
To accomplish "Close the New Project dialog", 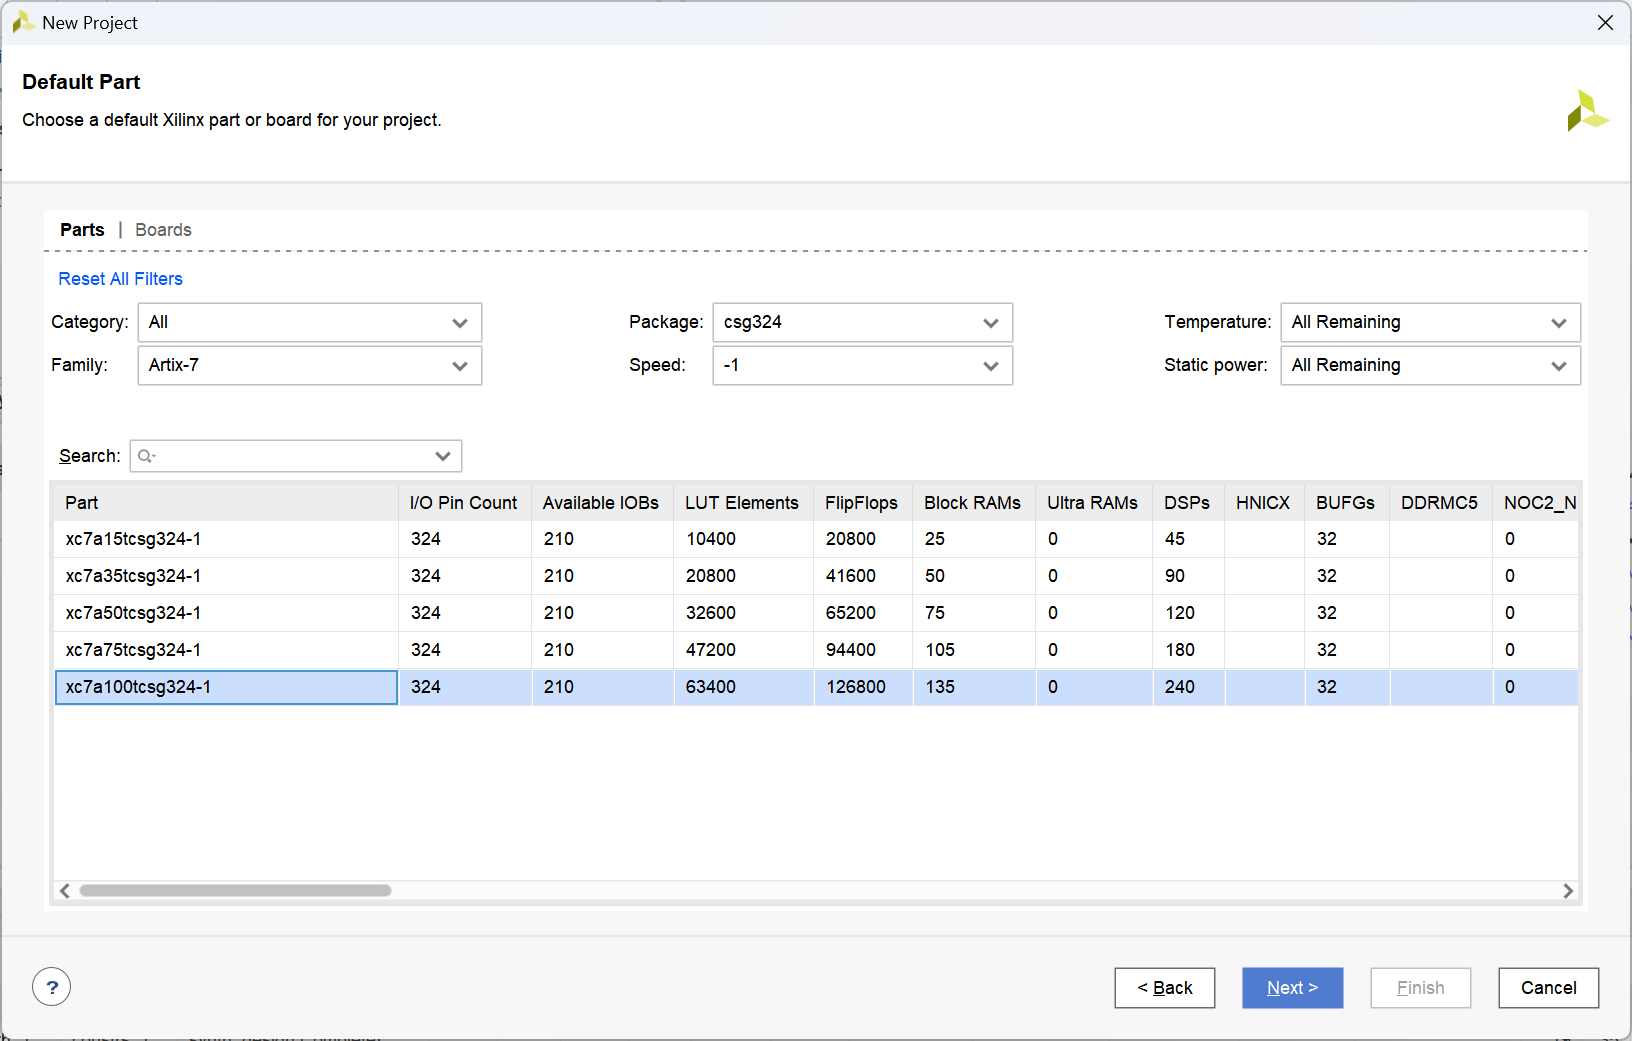I will pyautogui.click(x=1605, y=23).
